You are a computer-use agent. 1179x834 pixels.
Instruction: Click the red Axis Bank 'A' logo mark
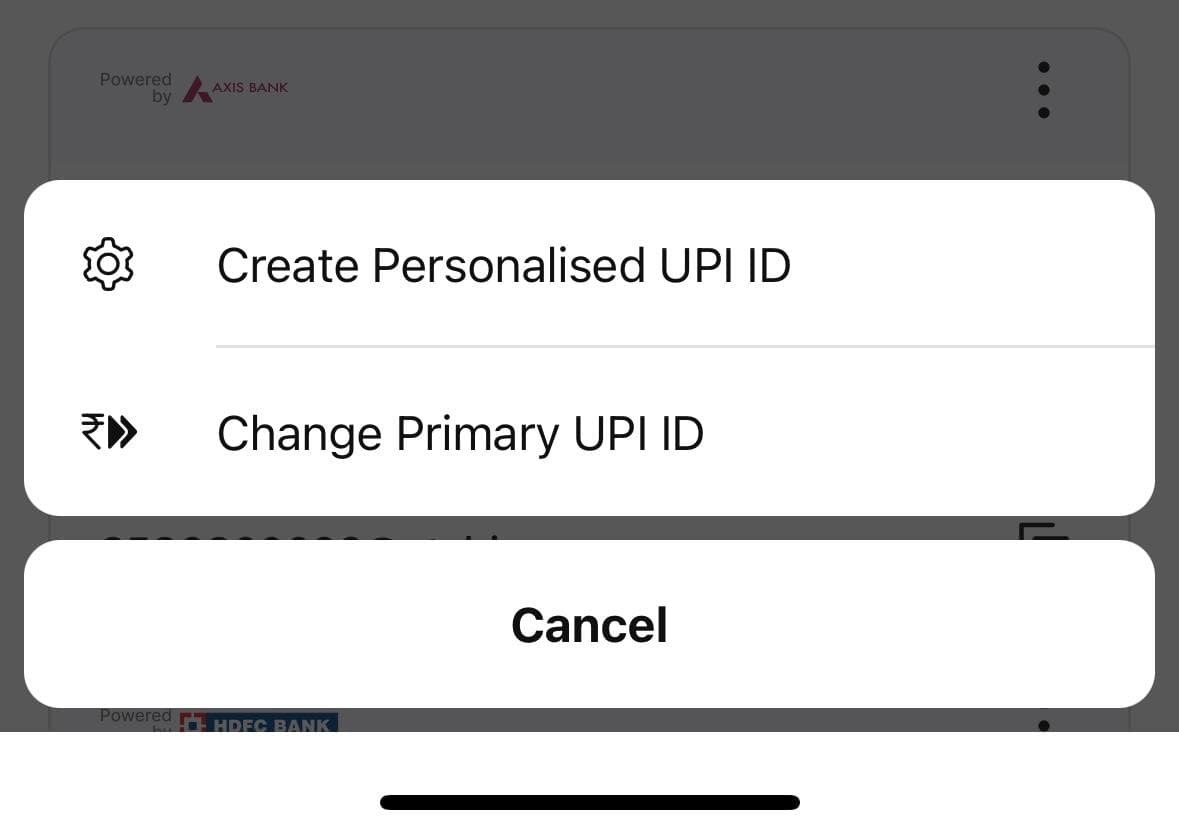197,90
